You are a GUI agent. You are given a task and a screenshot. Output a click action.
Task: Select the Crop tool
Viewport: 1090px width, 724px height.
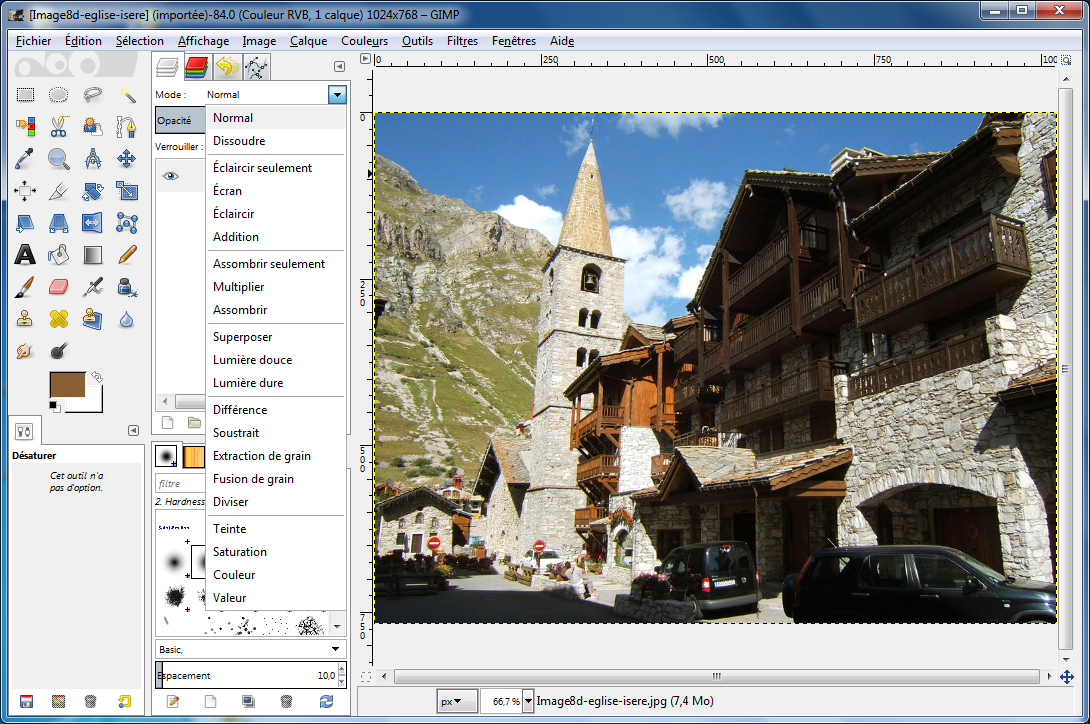[58, 191]
